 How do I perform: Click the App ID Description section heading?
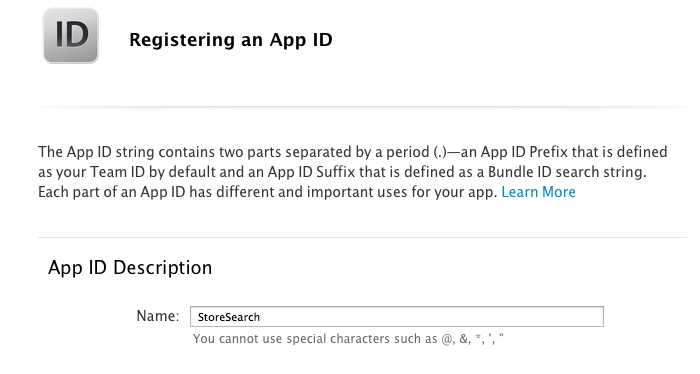[130, 268]
